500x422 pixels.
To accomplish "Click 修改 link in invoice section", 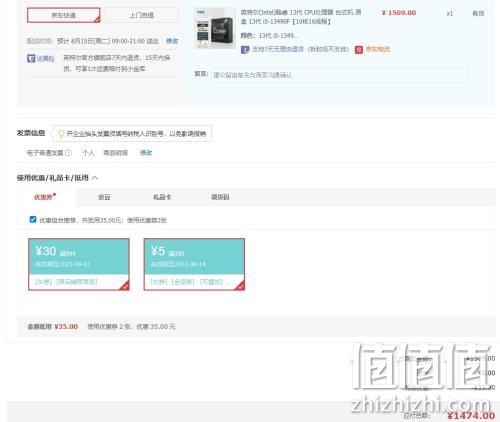I will click(146, 153).
